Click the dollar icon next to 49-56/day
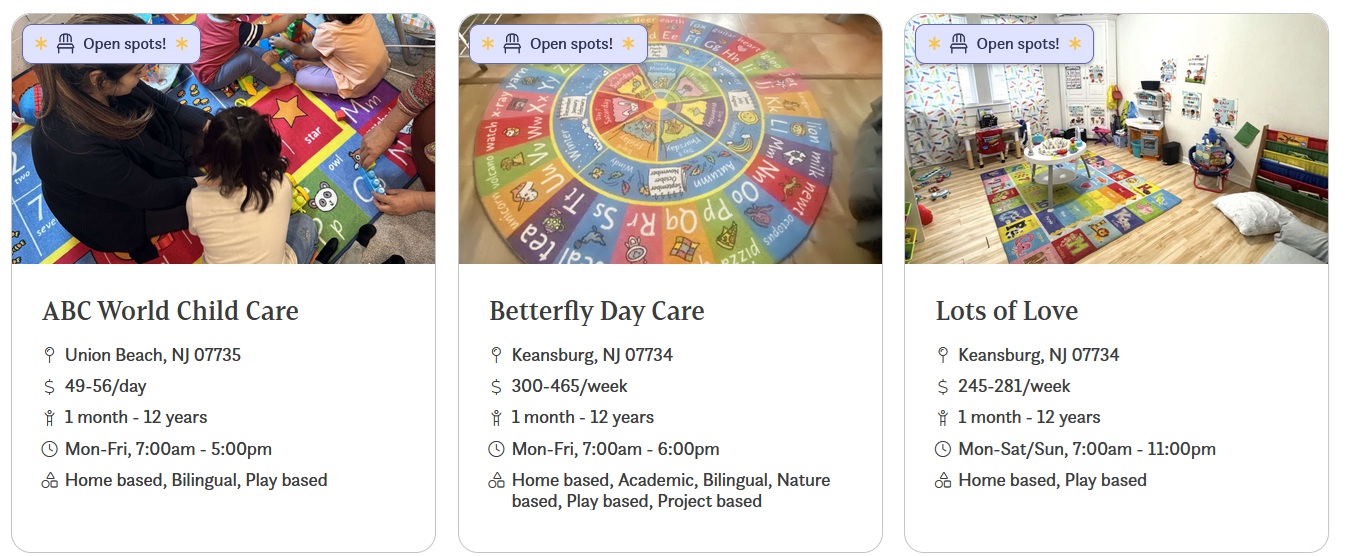This screenshot has width=1348, height=556. point(49,387)
